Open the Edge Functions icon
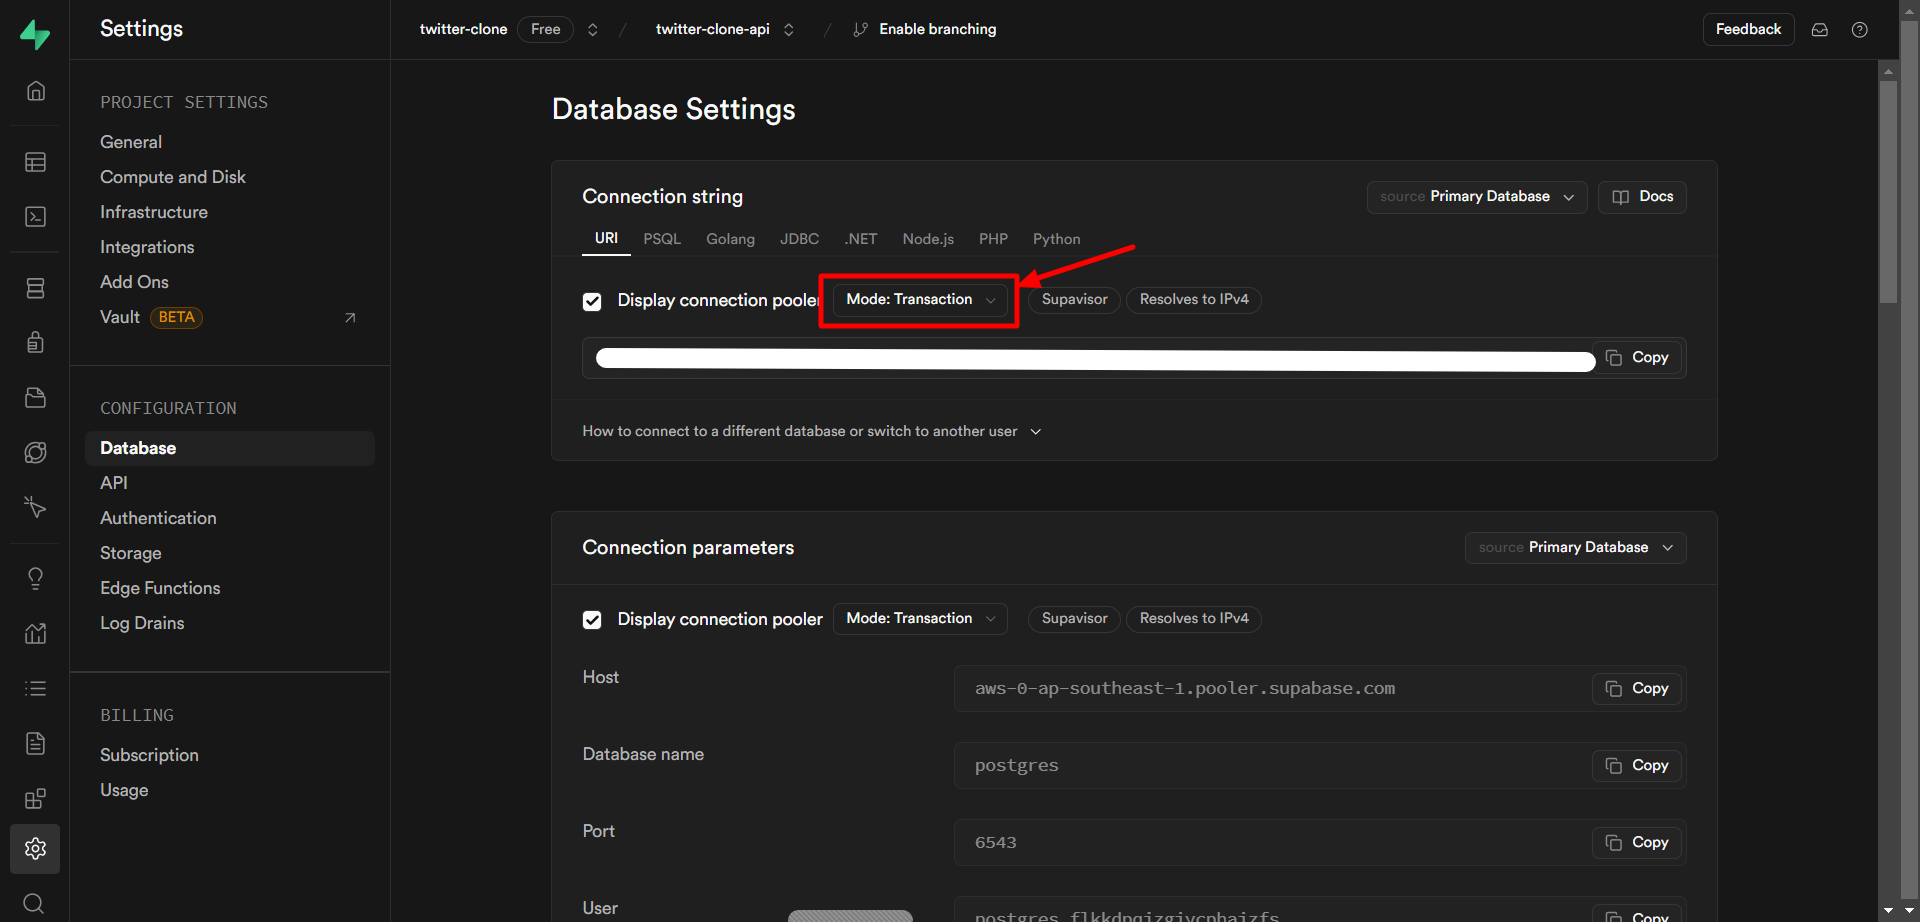 (35, 453)
